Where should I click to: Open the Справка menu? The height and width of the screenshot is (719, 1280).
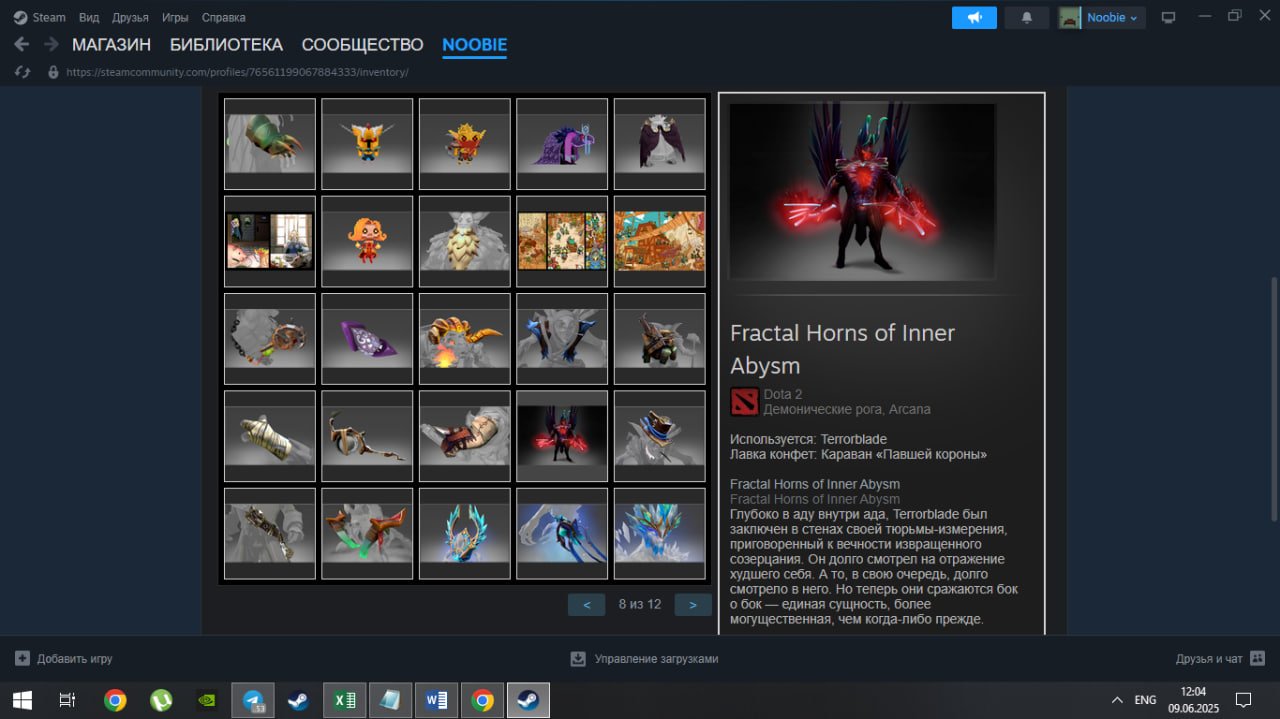click(223, 17)
